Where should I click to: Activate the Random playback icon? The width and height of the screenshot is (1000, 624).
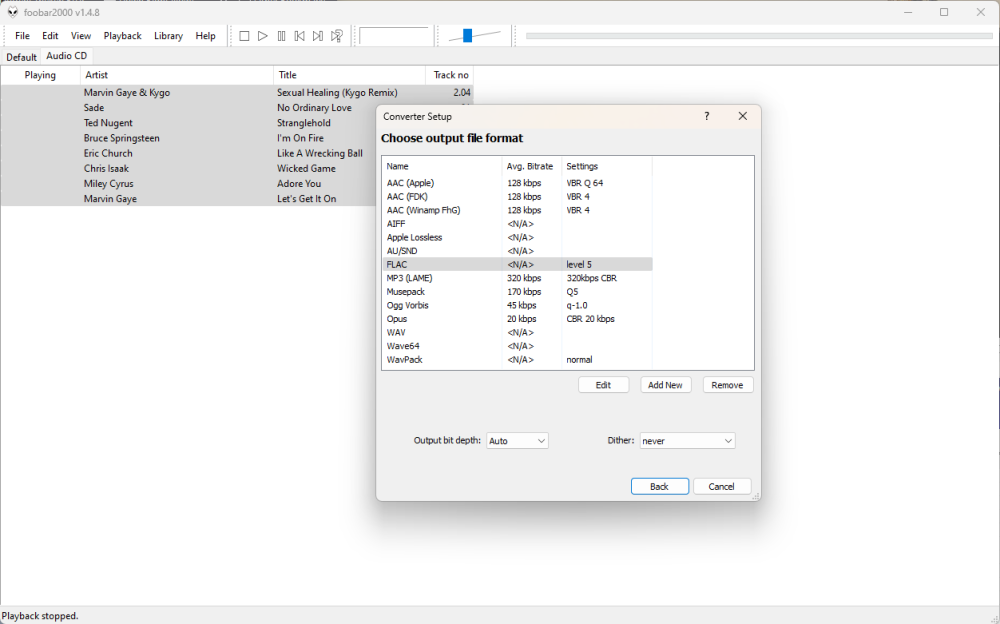pos(337,35)
